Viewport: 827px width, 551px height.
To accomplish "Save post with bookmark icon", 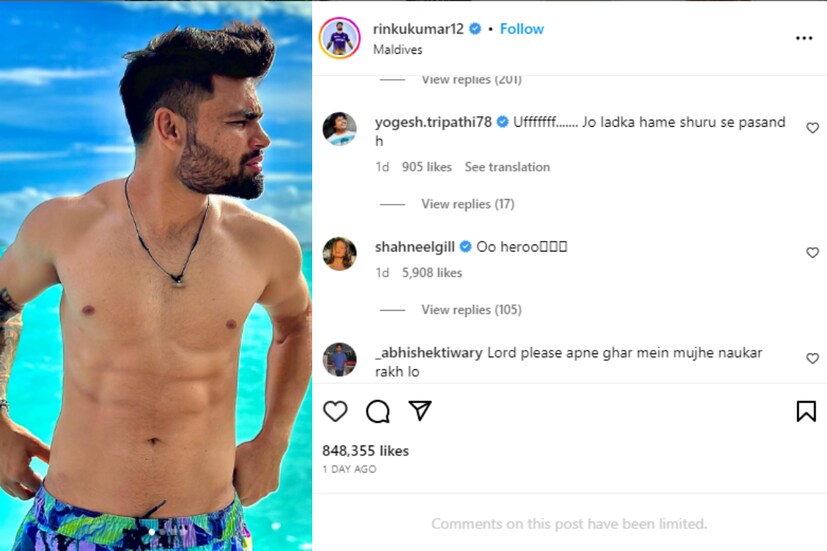I will tap(806, 411).
